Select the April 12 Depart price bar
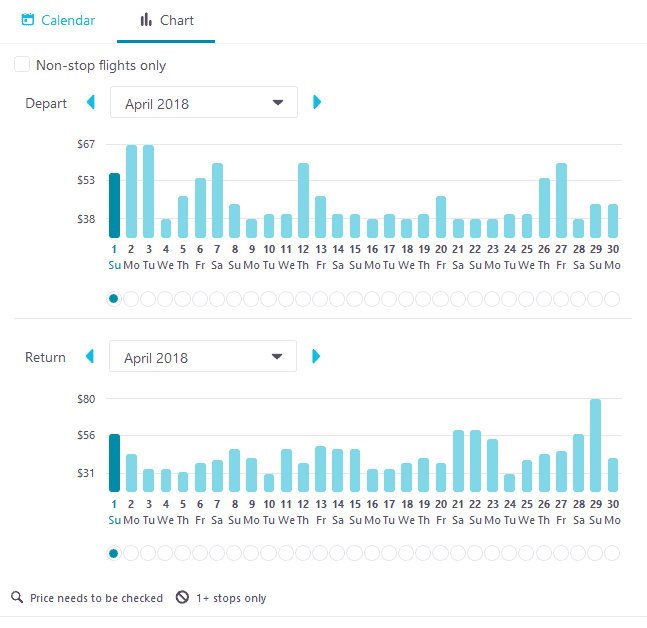Image resolution: width=647 pixels, height=628 pixels. tap(303, 200)
